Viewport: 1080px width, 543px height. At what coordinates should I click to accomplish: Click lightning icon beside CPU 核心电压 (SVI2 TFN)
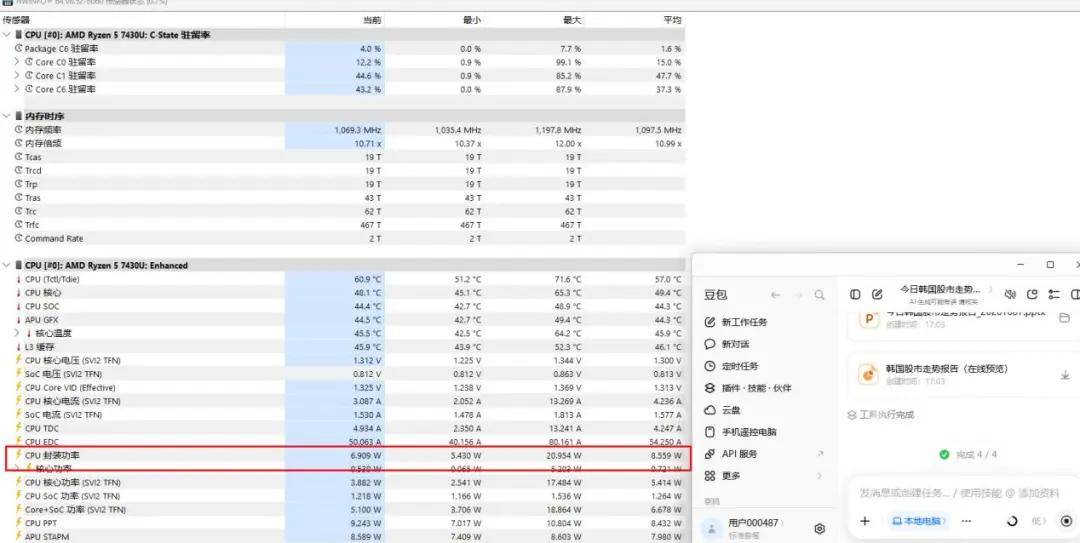[x=19, y=360]
